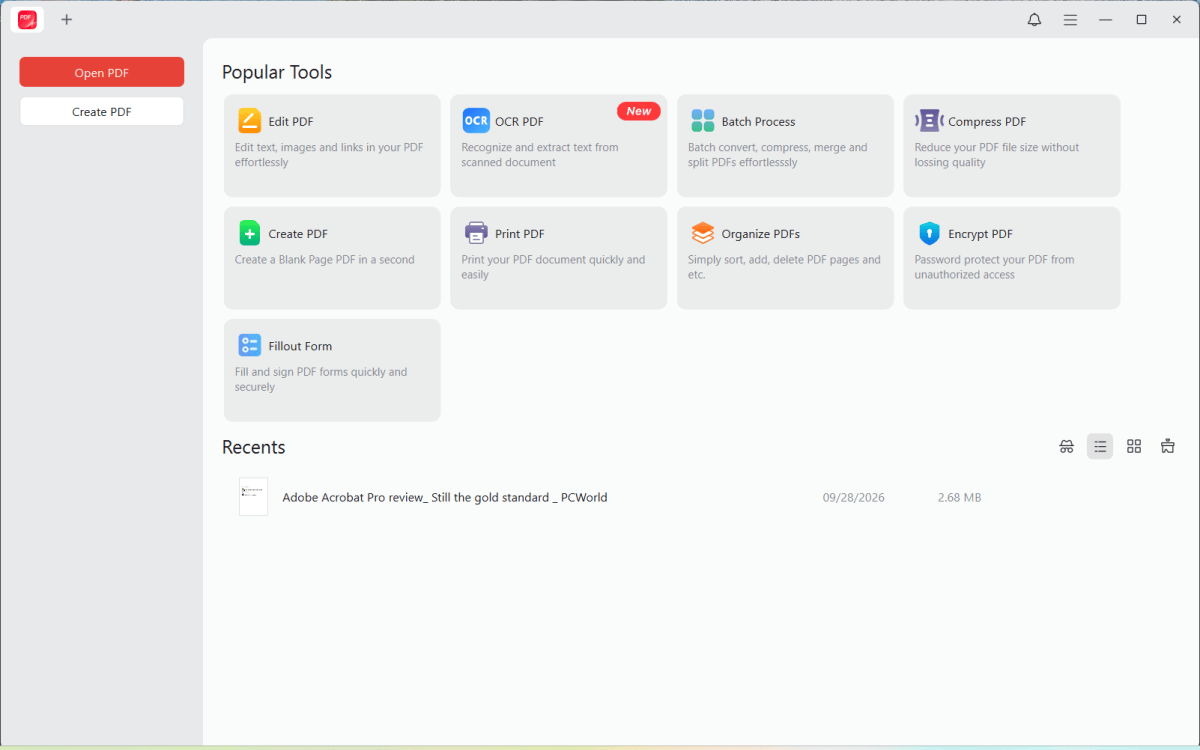The image size is (1200, 750).
Task: Switch Recents to list view
Action: tap(1100, 446)
